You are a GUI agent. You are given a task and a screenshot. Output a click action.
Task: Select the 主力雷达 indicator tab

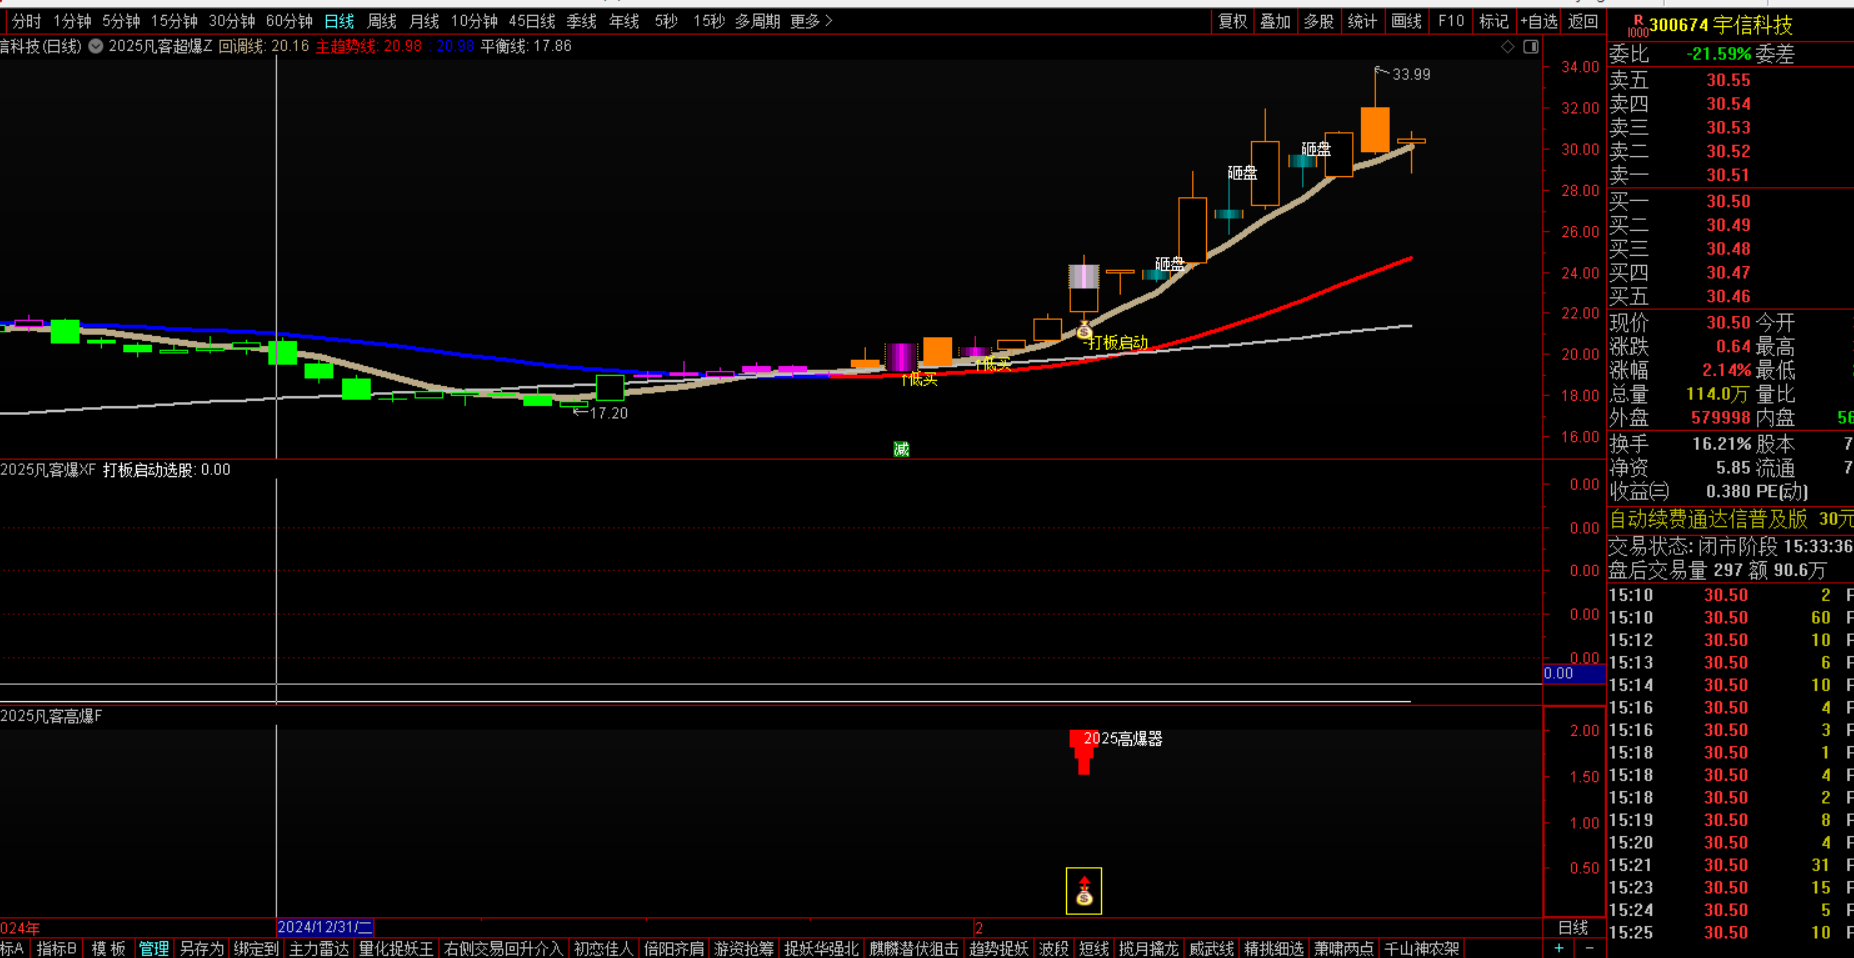coord(319,948)
